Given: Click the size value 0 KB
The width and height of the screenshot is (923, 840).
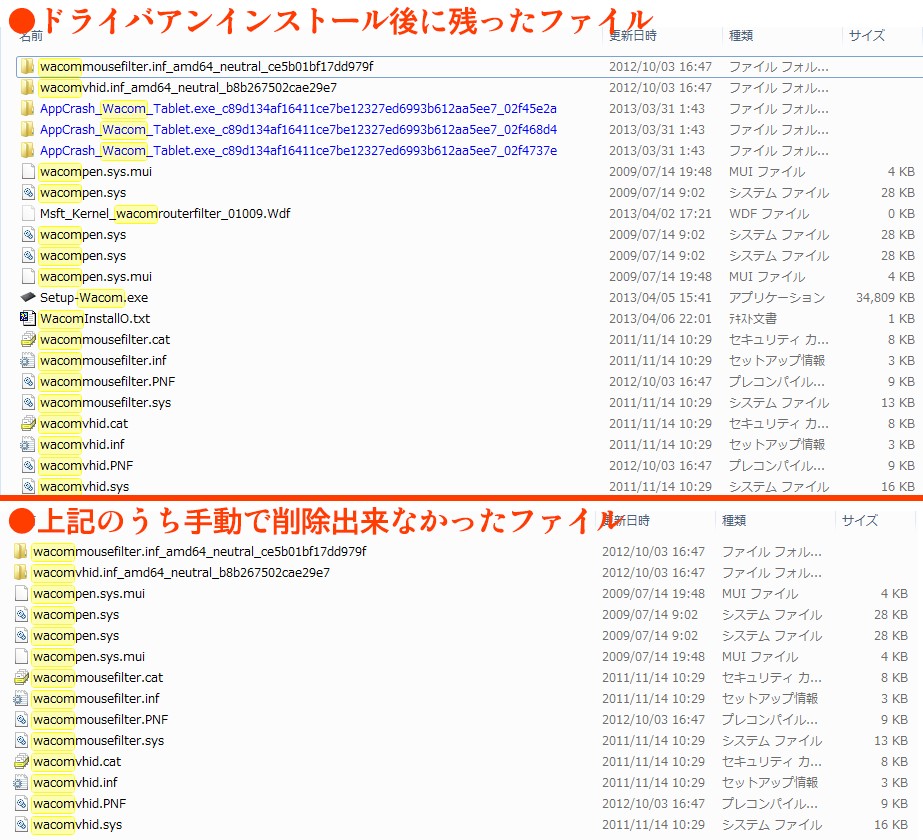Looking at the screenshot, I should tap(901, 214).
